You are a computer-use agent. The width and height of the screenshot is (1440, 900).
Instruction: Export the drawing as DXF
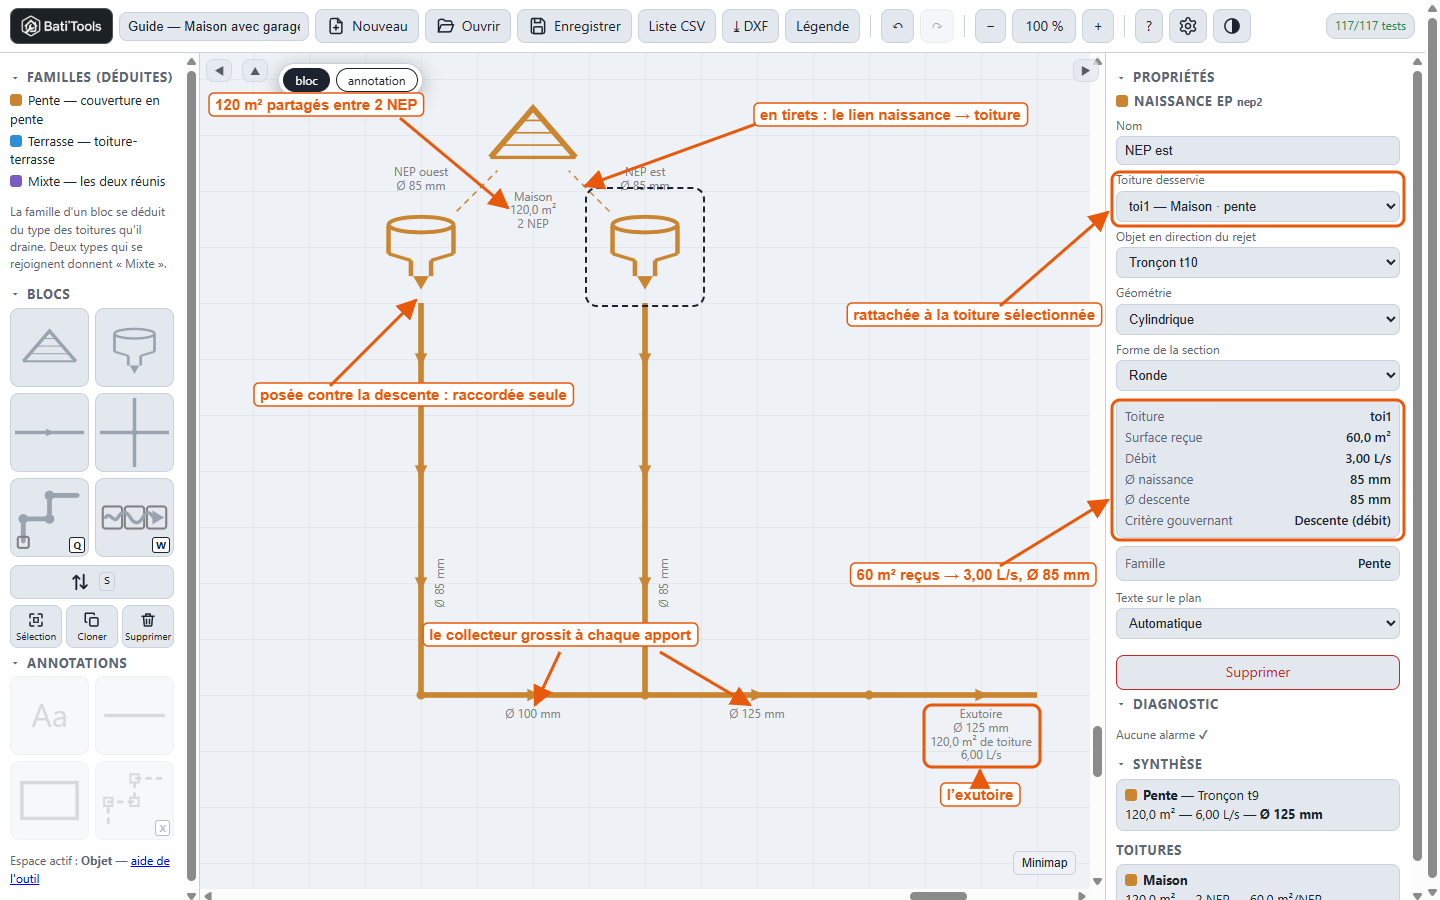[x=750, y=26]
